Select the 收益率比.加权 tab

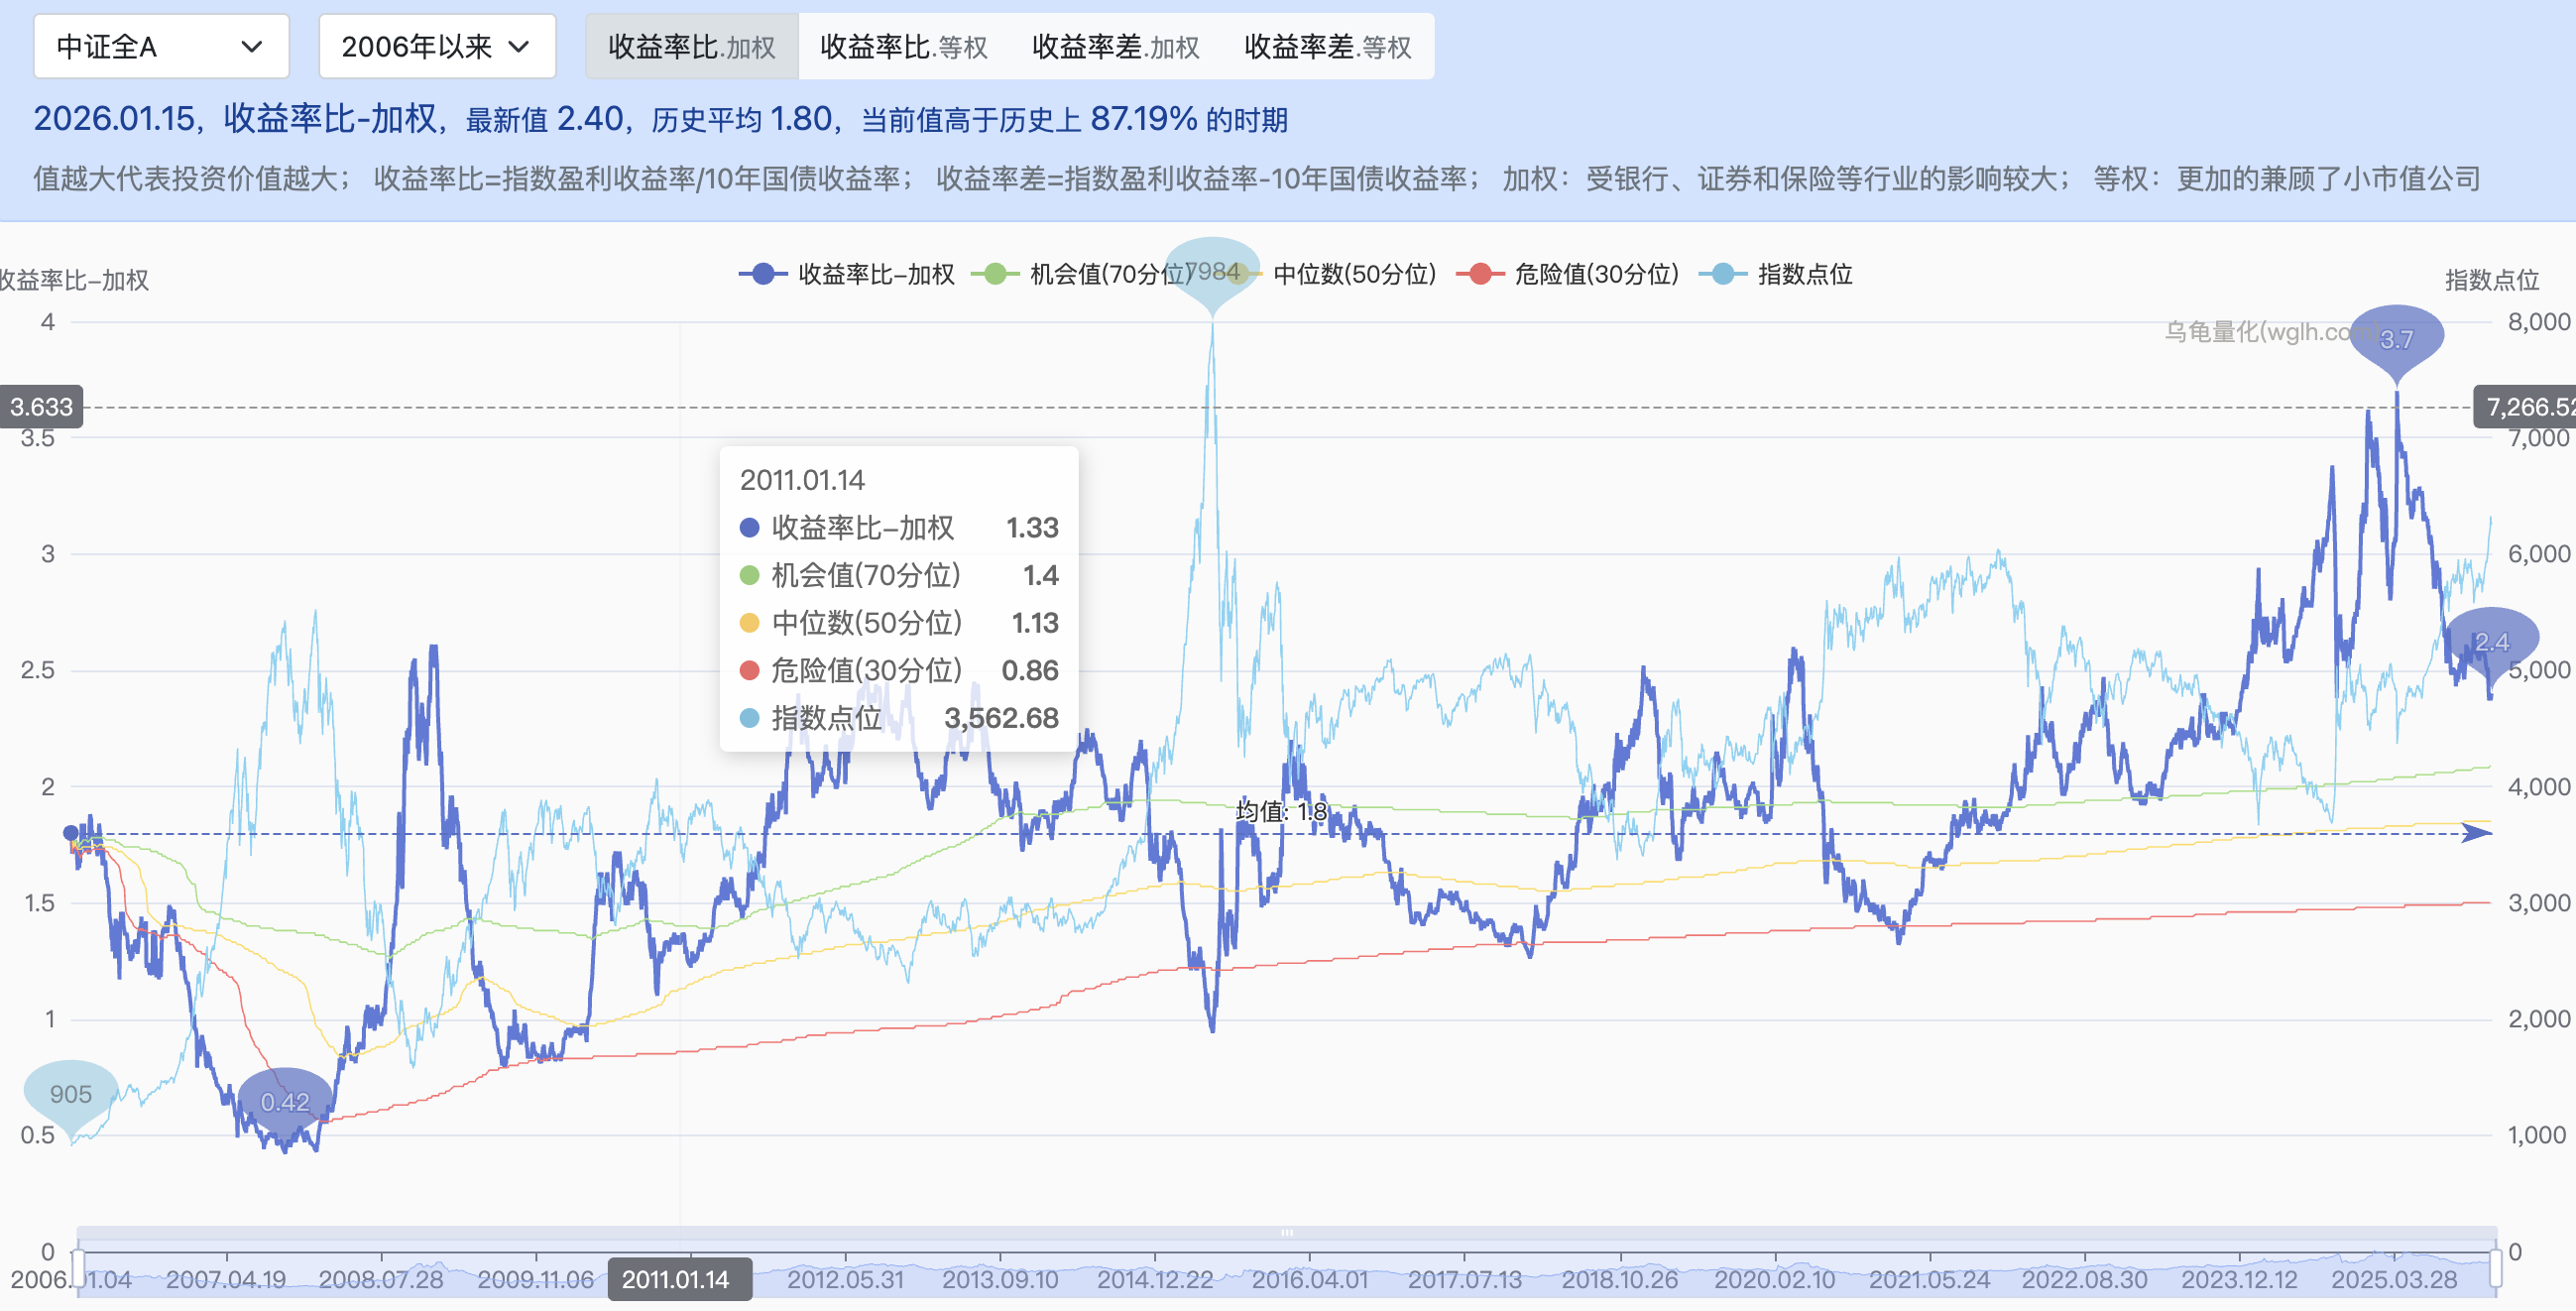coord(691,46)
